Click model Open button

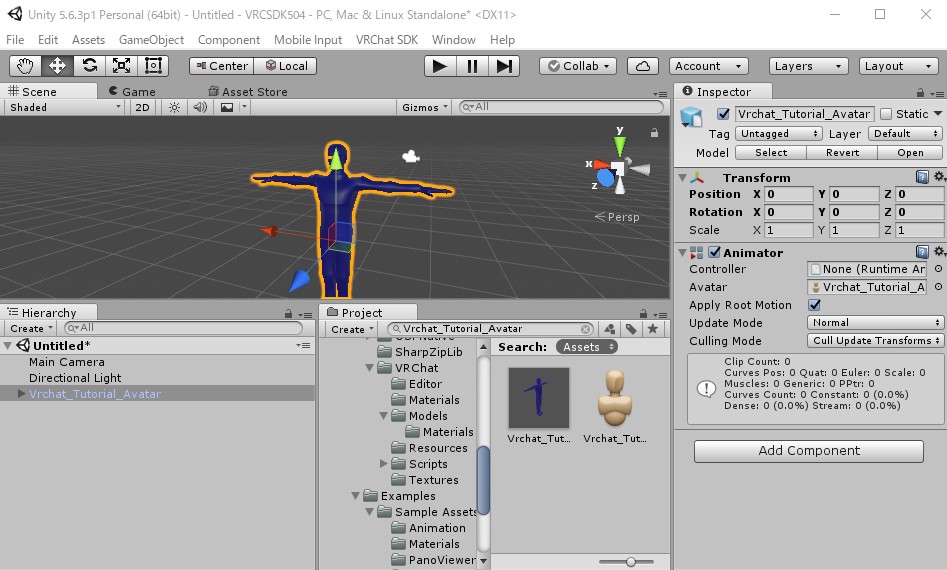(x=910, y=153)
